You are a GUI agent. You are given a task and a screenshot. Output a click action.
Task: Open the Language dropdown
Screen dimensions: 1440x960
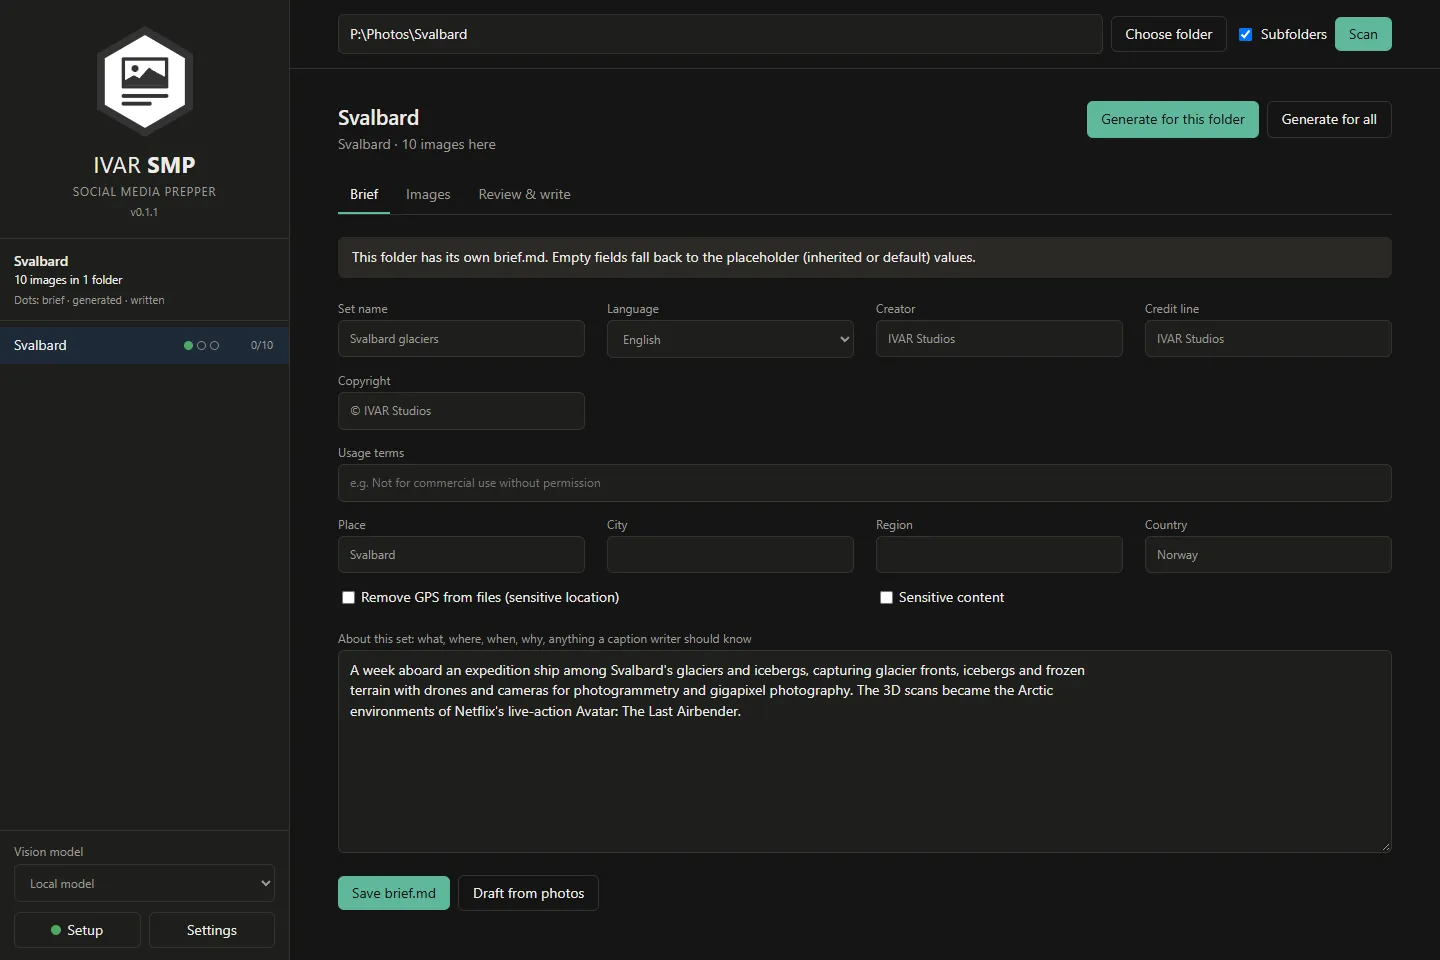coord(730,339)
